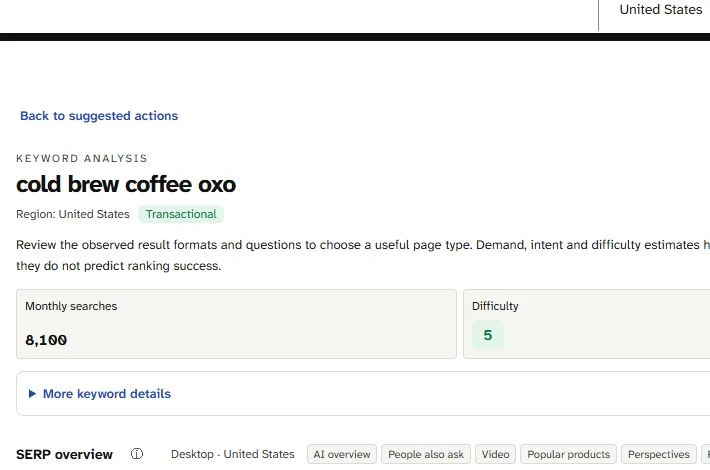
Task: Click the 'Desktop · United States' SERP label
Action: [x=233, y=454]
